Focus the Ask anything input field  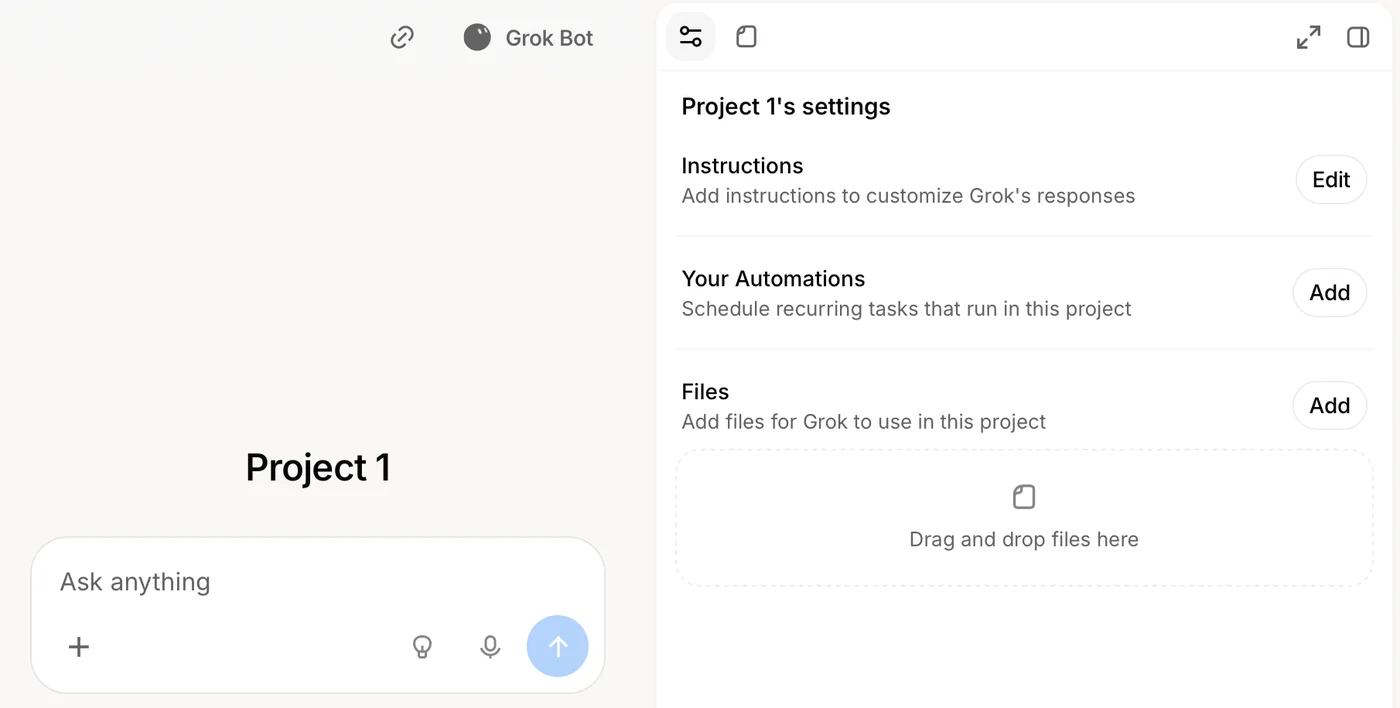(x=318, y=582)
